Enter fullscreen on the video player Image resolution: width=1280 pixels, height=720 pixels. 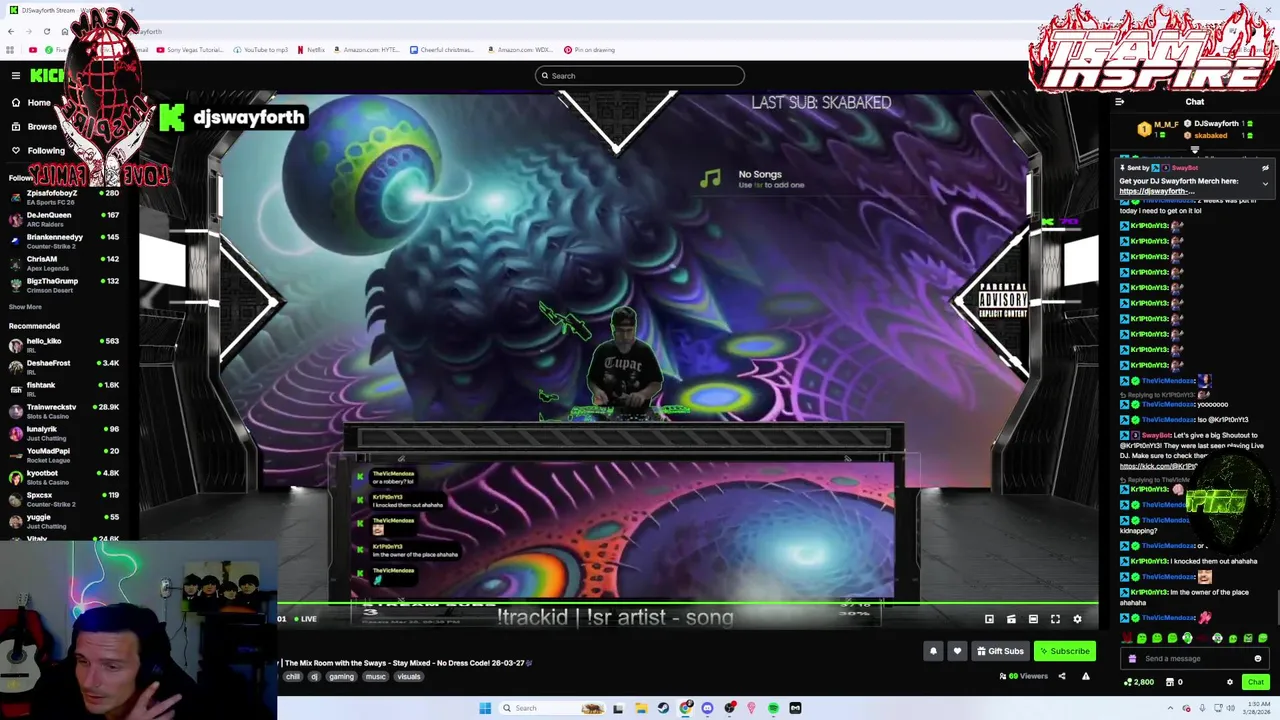coord(1055,619)
